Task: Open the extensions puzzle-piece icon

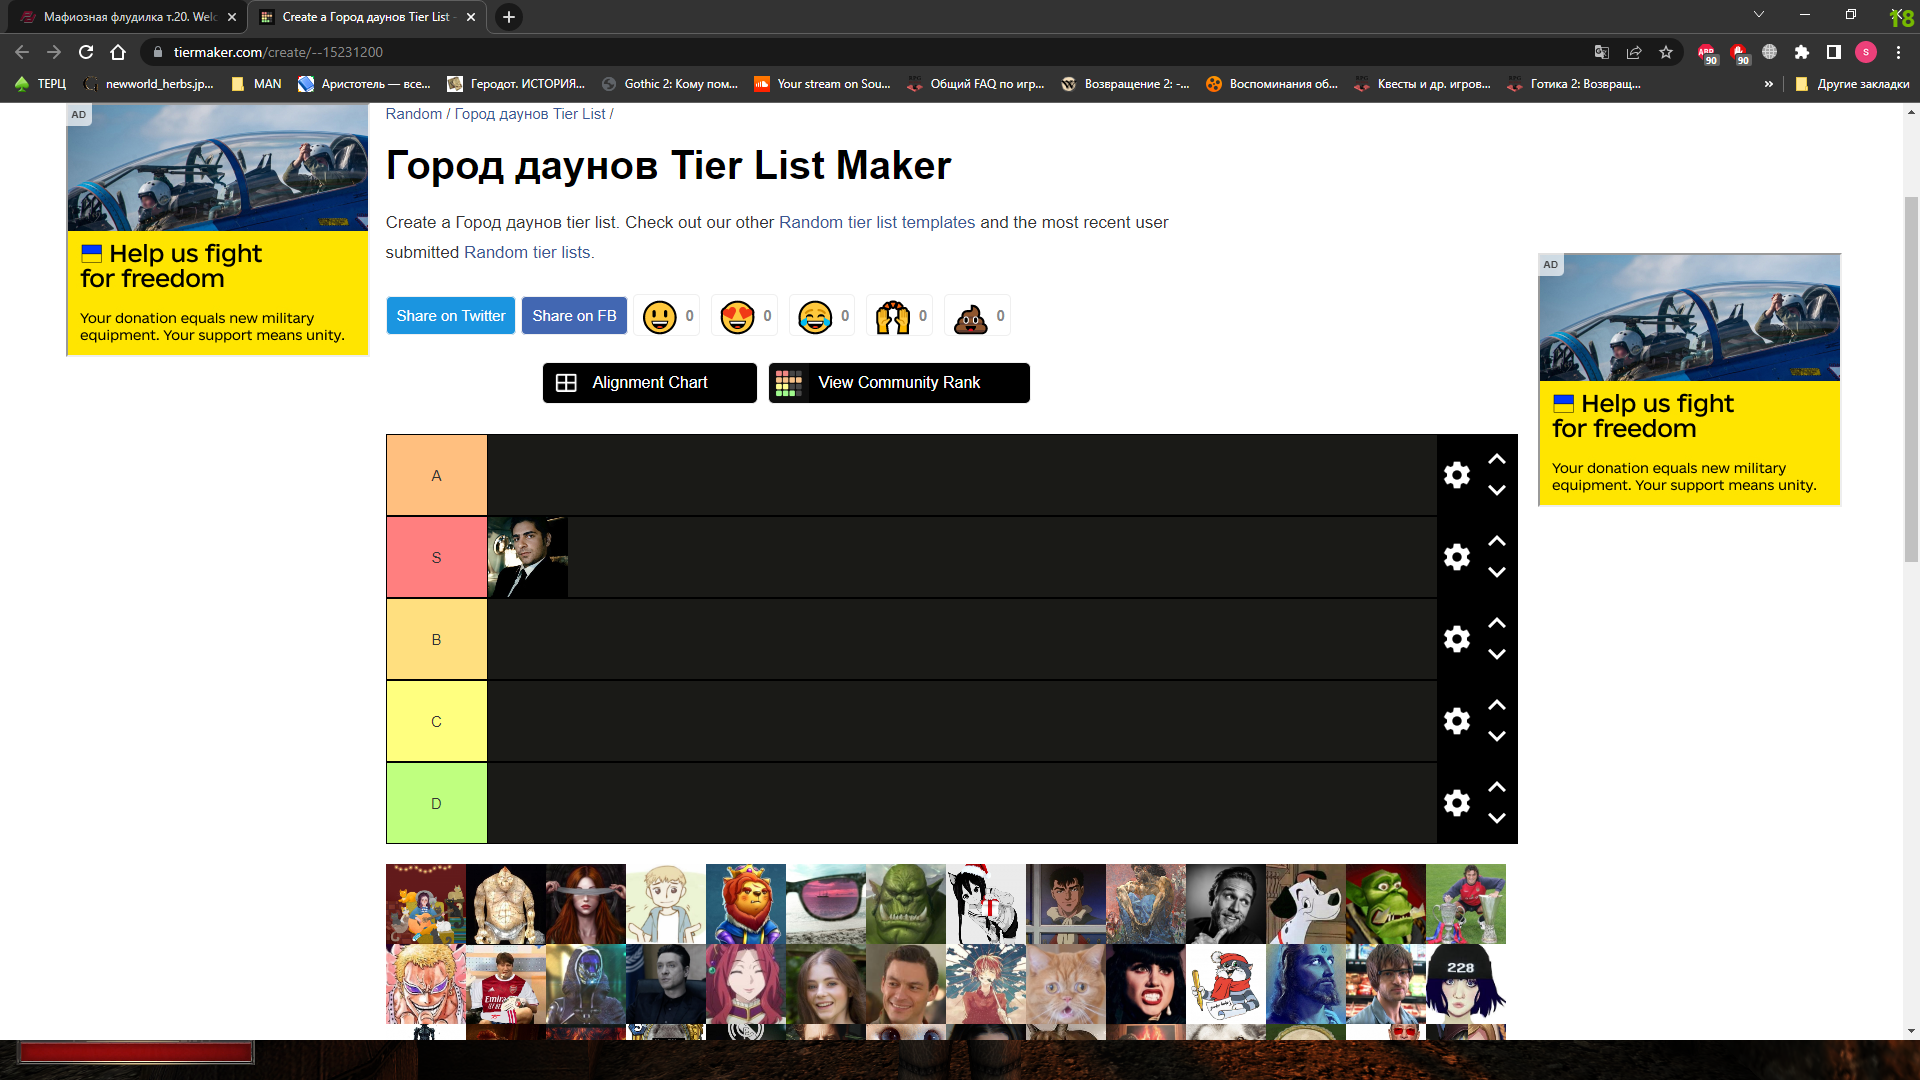Action: [x=1803, y=52]
